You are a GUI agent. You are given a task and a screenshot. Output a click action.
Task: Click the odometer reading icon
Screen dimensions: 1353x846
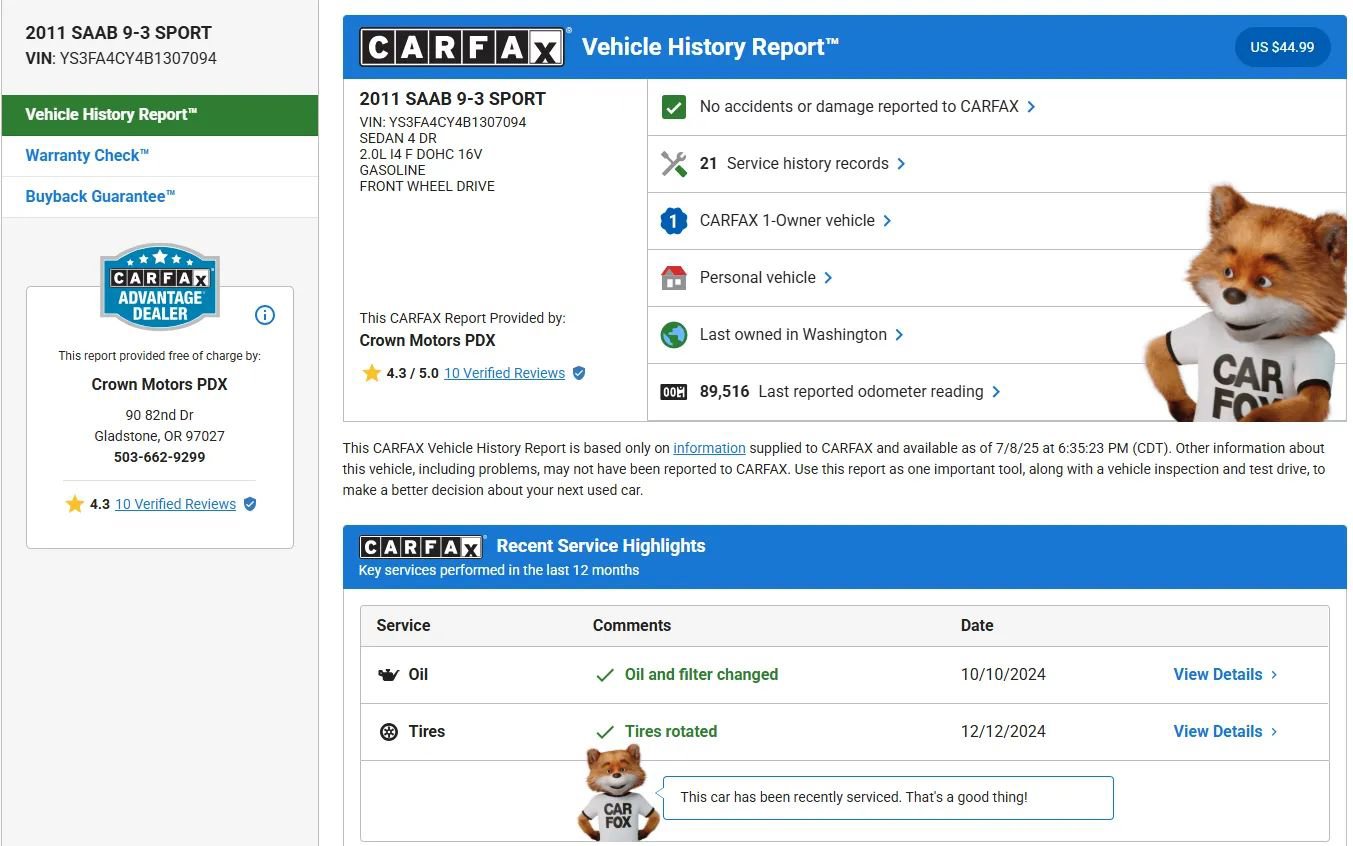click(674, 392)
